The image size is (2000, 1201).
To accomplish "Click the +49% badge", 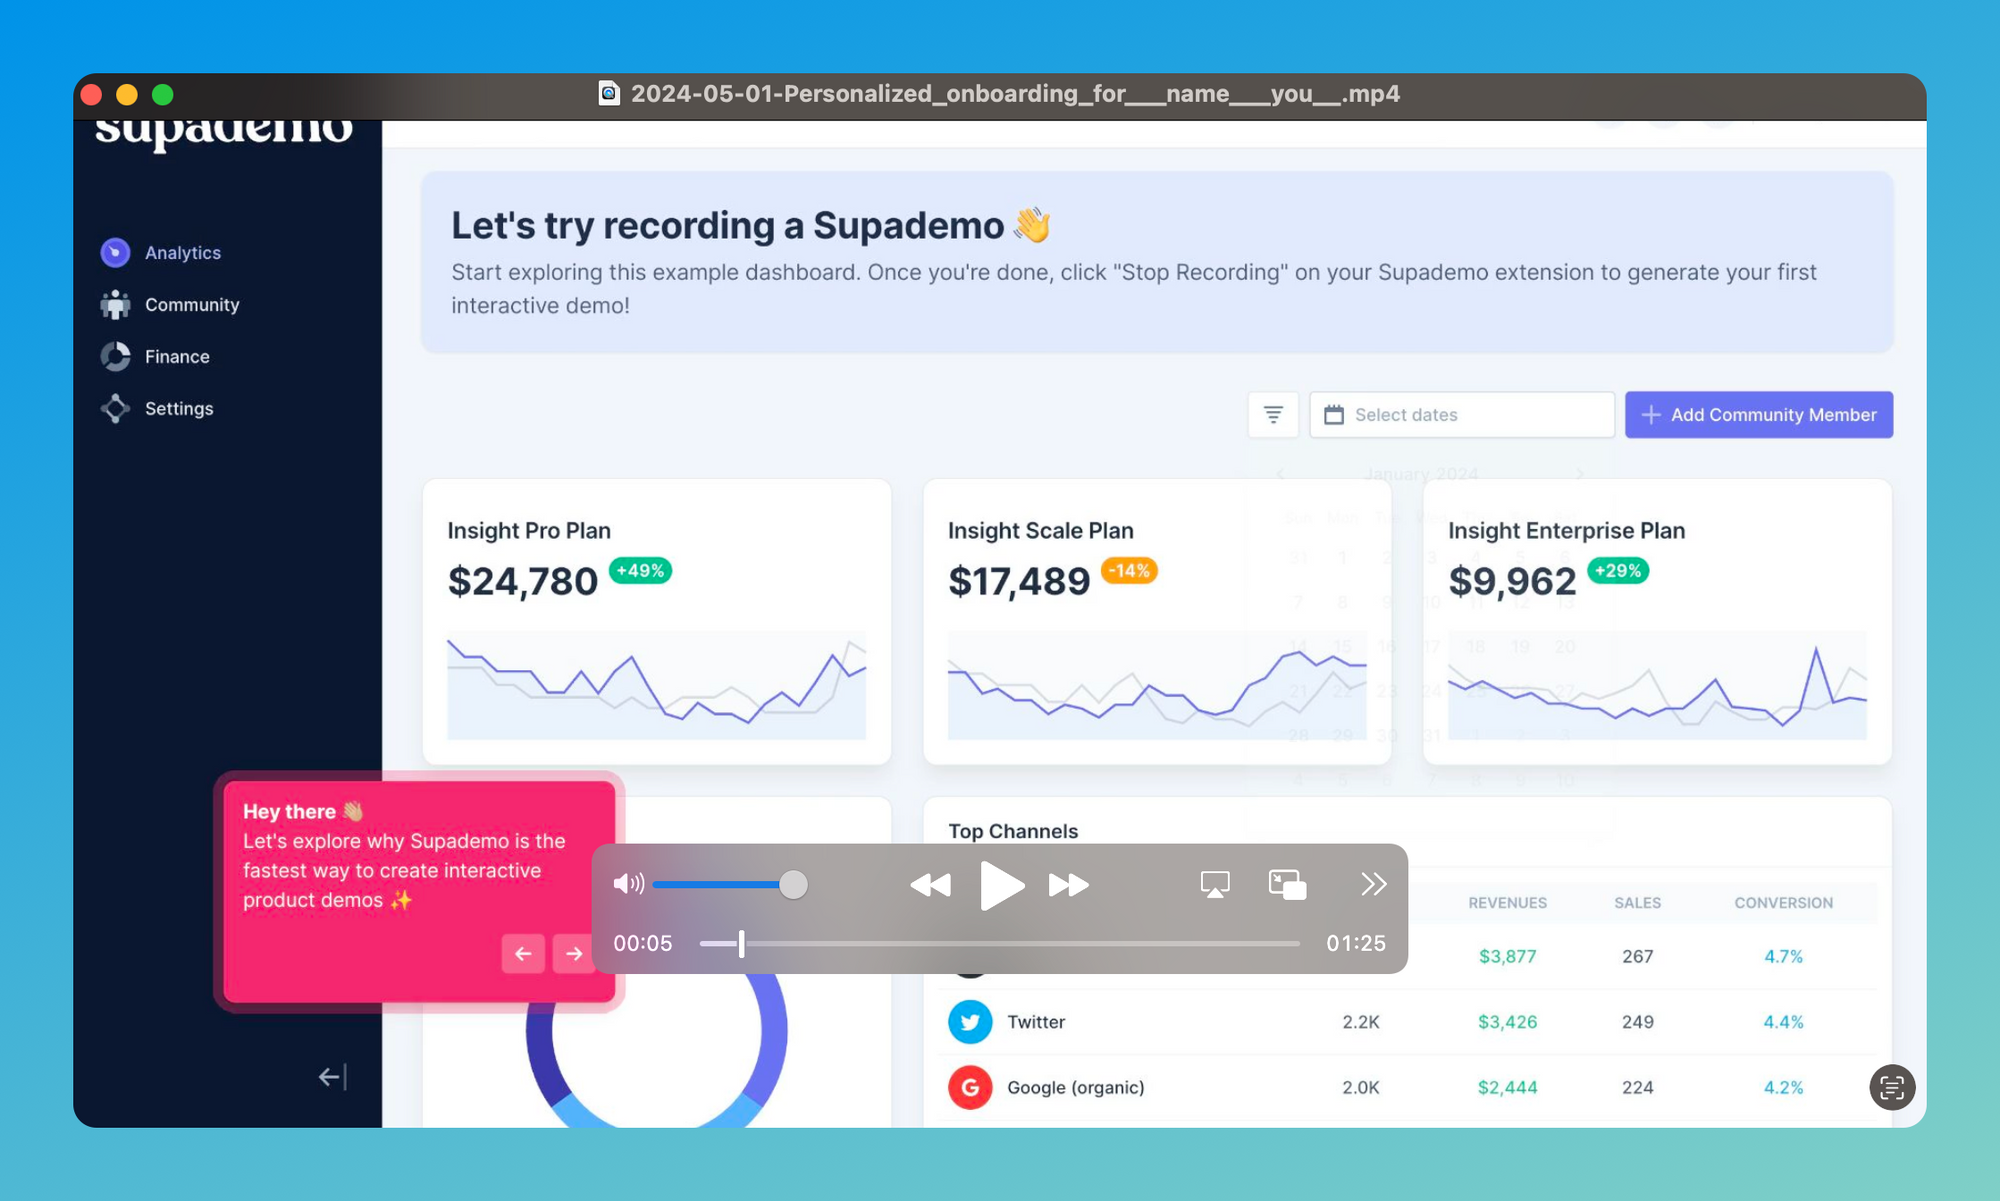I will (x=640, y=571).
